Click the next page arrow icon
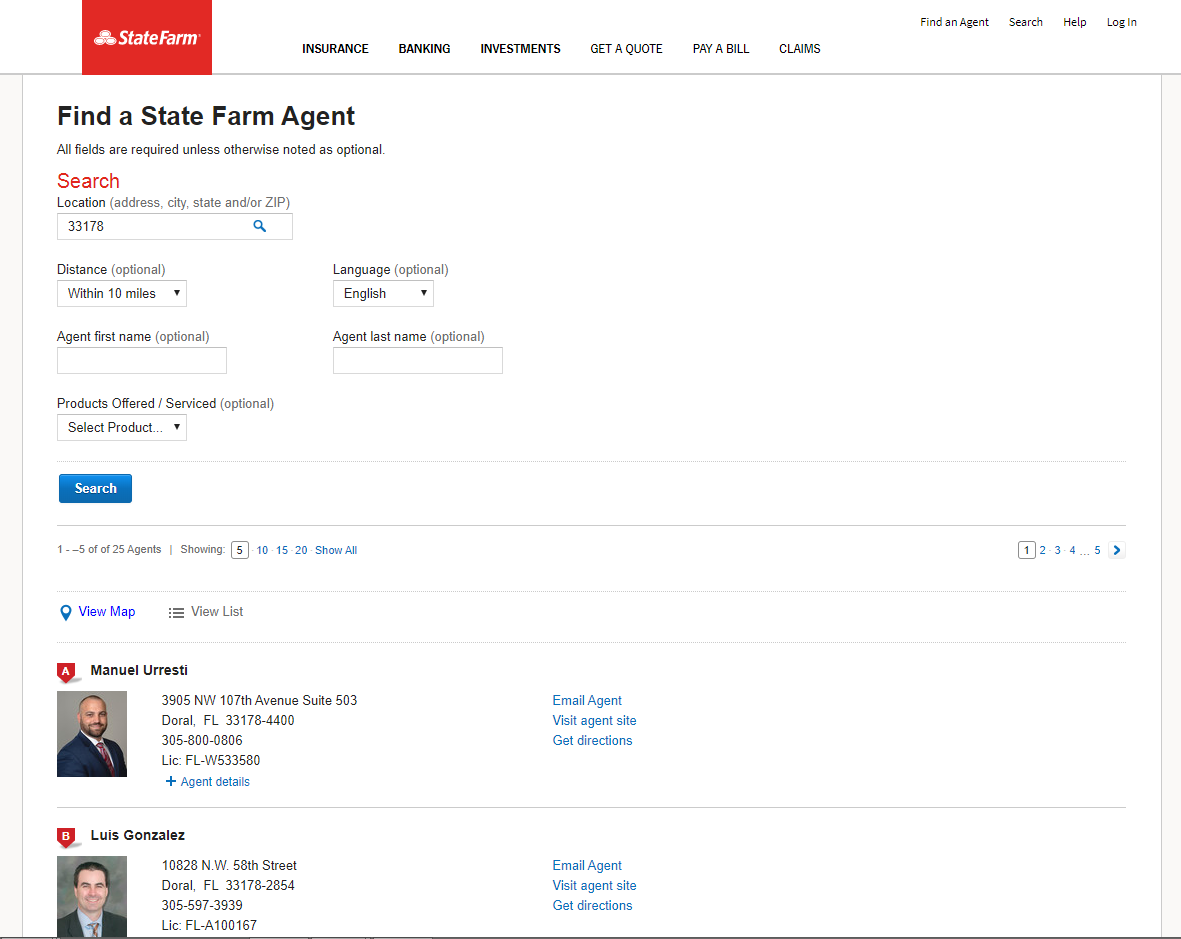Viewport: 1181px width, 939px height. click(x=1117, y=550)
